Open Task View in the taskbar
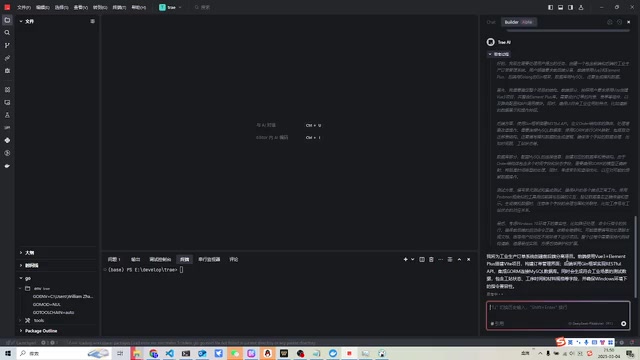 pos(120,353)
